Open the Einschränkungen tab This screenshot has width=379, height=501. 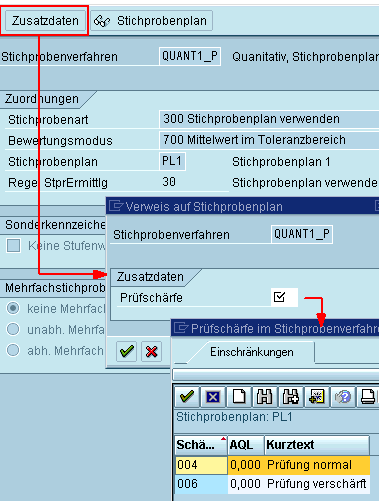coord(252,352)
